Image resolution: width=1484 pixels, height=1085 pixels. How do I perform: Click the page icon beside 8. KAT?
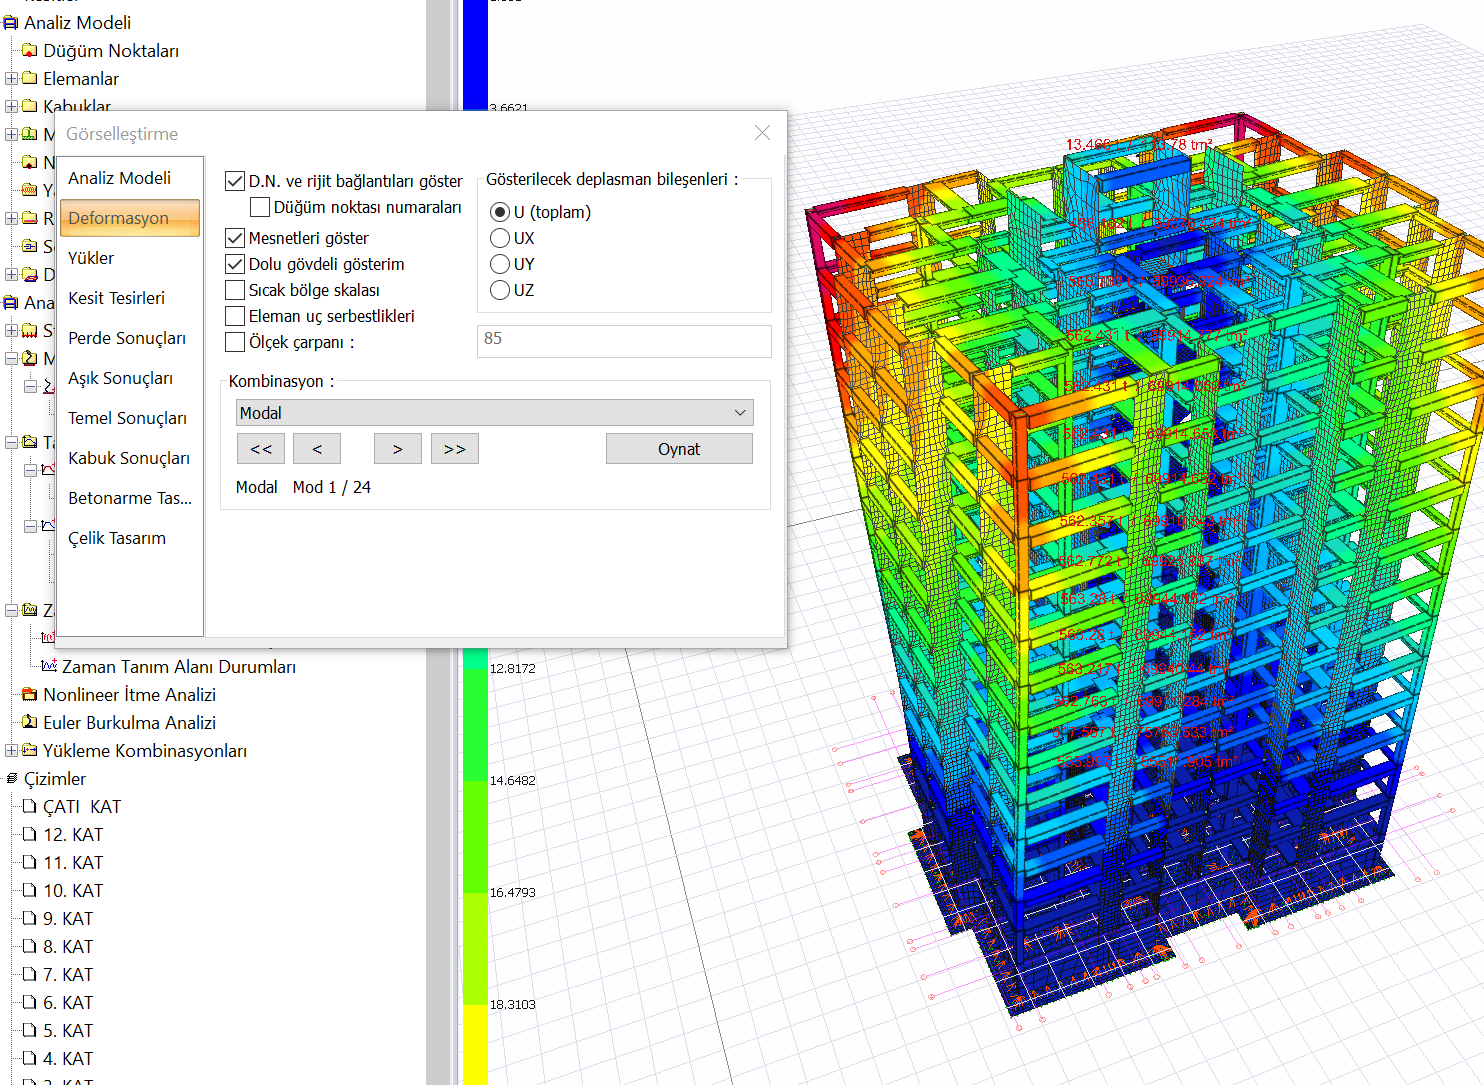pos(30,947)
